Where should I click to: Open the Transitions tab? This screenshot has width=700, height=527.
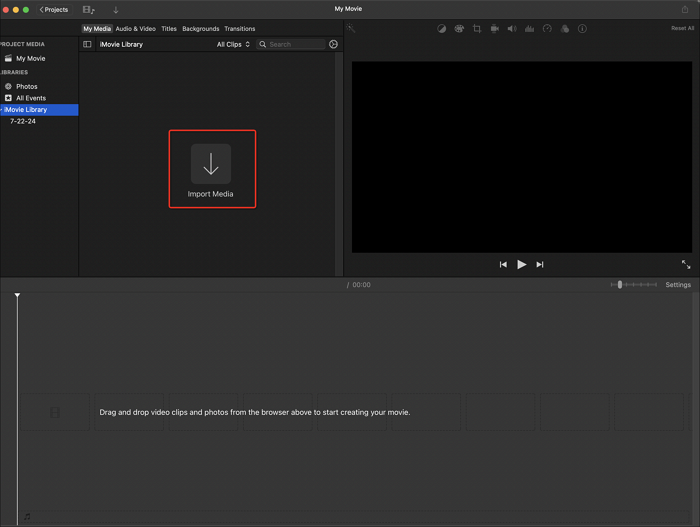click(x=240, y=29)
